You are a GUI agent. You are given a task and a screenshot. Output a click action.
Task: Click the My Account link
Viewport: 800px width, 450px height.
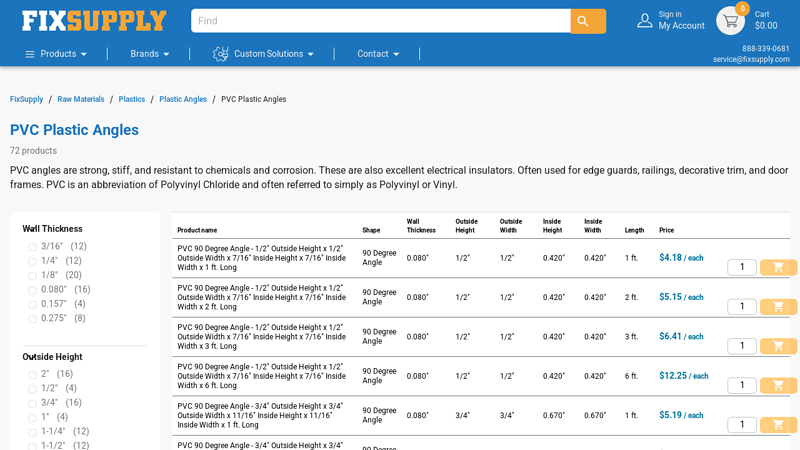[x=681, y=26]
